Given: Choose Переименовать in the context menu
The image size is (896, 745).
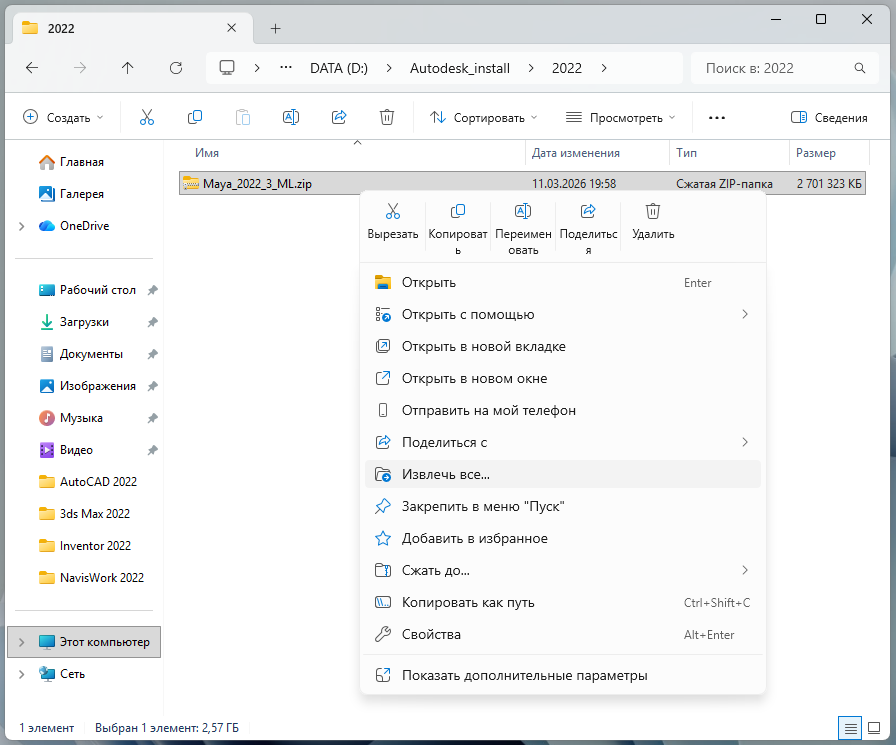Looking at the screenshot, I should point(523,229).
